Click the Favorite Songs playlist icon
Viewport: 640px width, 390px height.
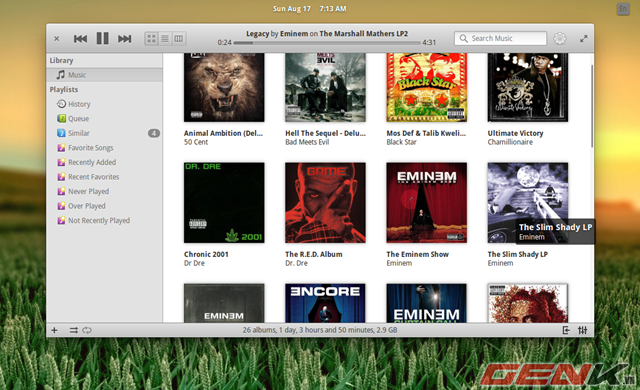click(x=61, y=148)
